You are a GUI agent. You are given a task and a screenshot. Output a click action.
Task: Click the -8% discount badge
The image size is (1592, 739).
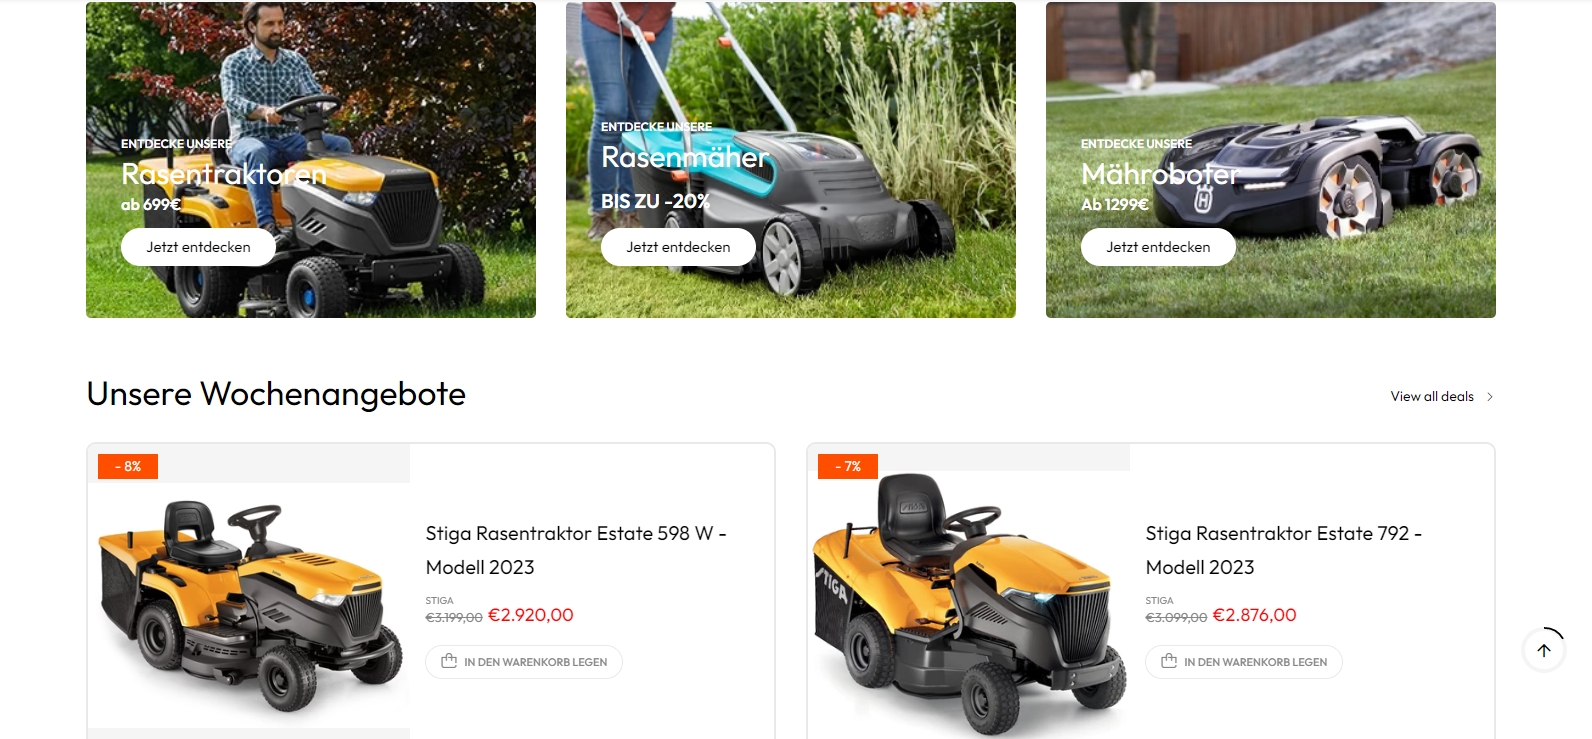tap(128, 466)
